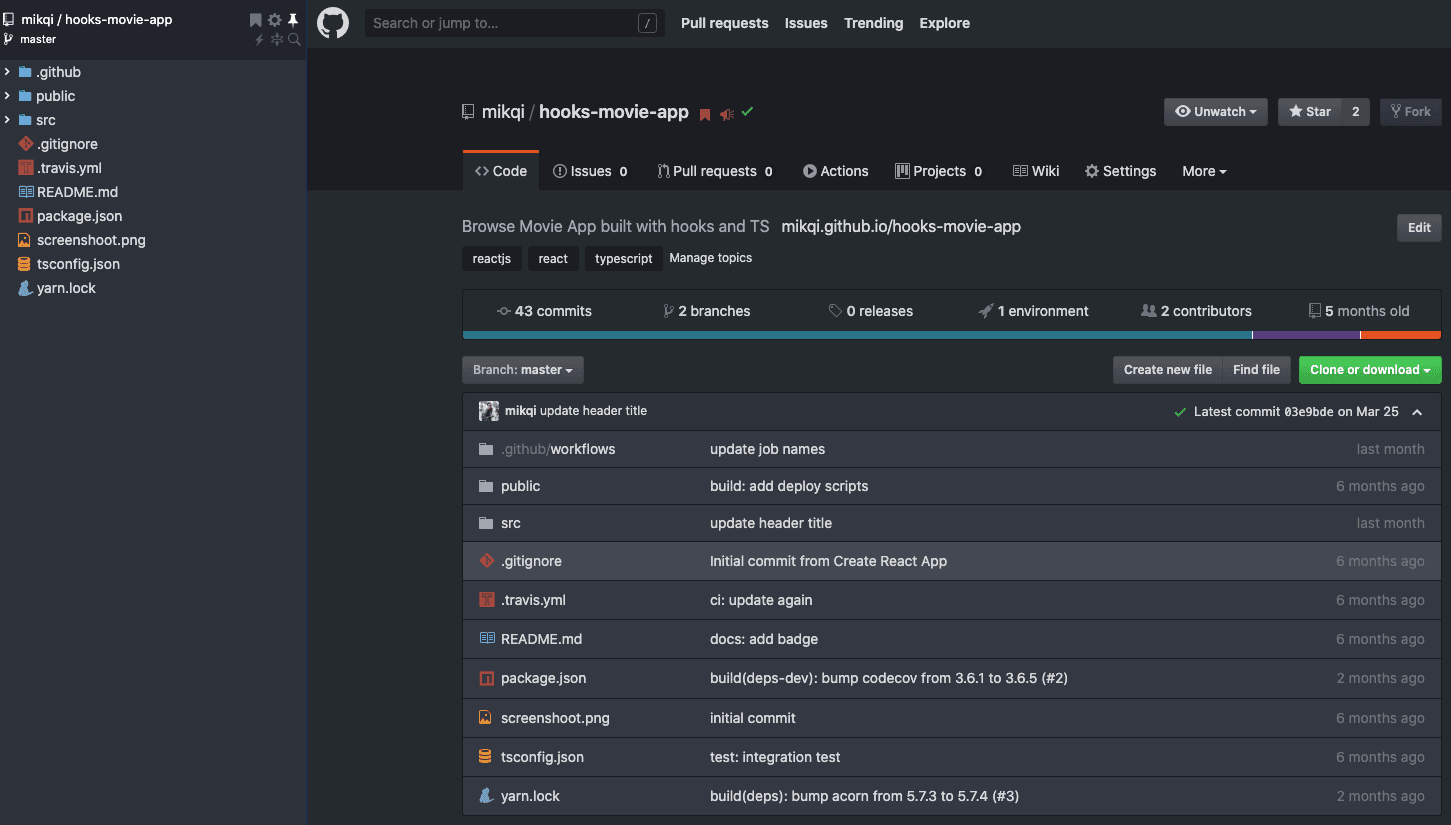Click Manage topics link
The width and height of the screenshot is (1451, 825).
coord(711,258)
